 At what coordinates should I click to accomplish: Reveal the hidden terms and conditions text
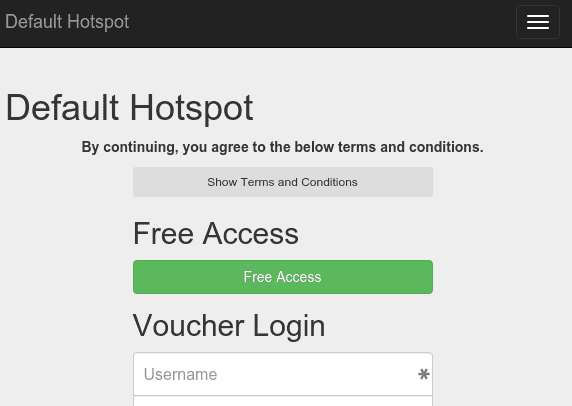pyautogui.click(x=283, y=182)
